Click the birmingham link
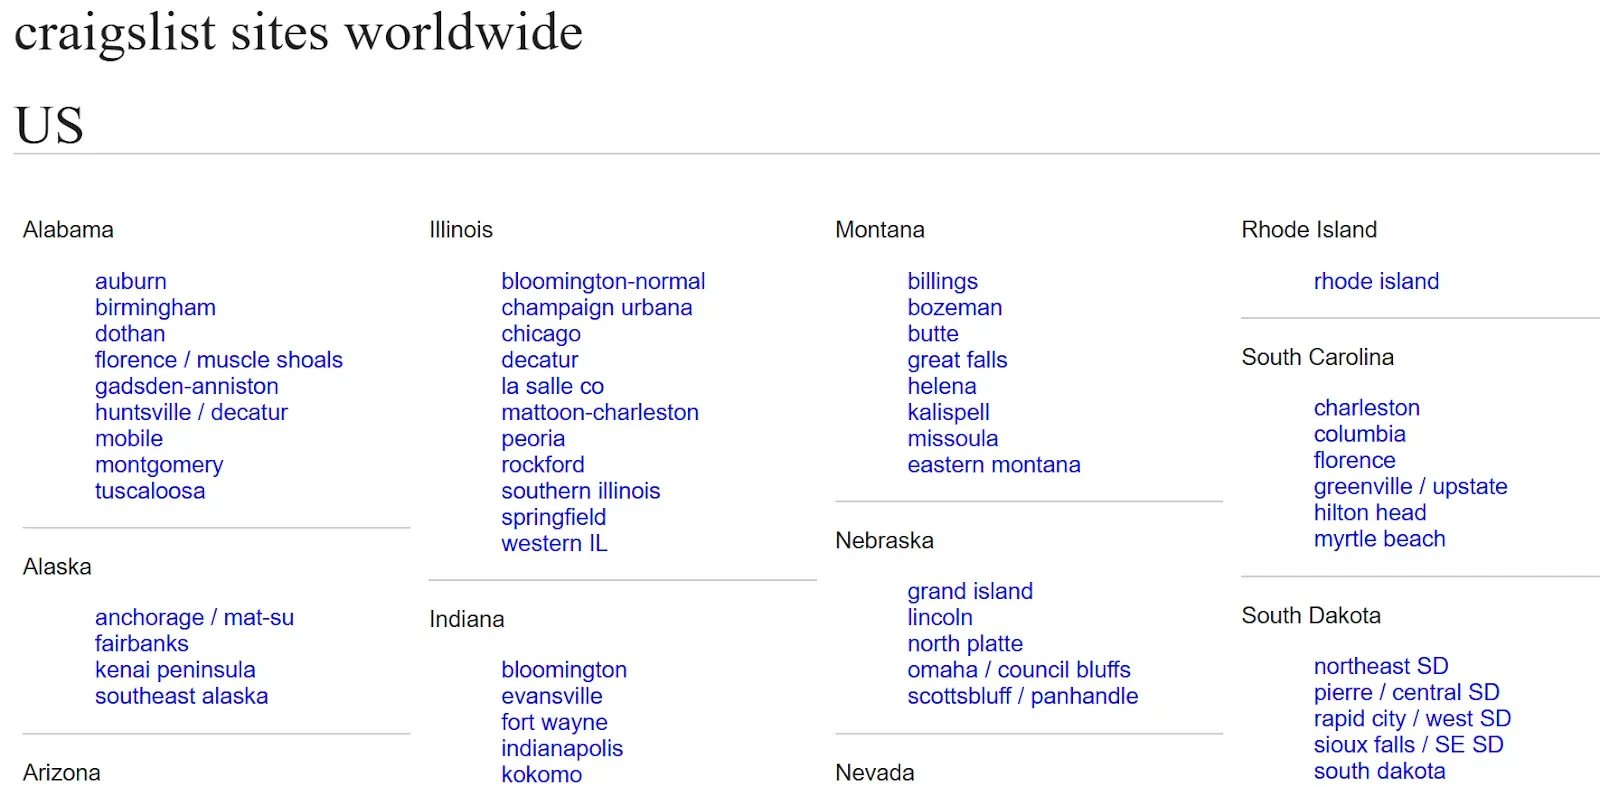The image size is (1600, 787). [x=155, y=308]
